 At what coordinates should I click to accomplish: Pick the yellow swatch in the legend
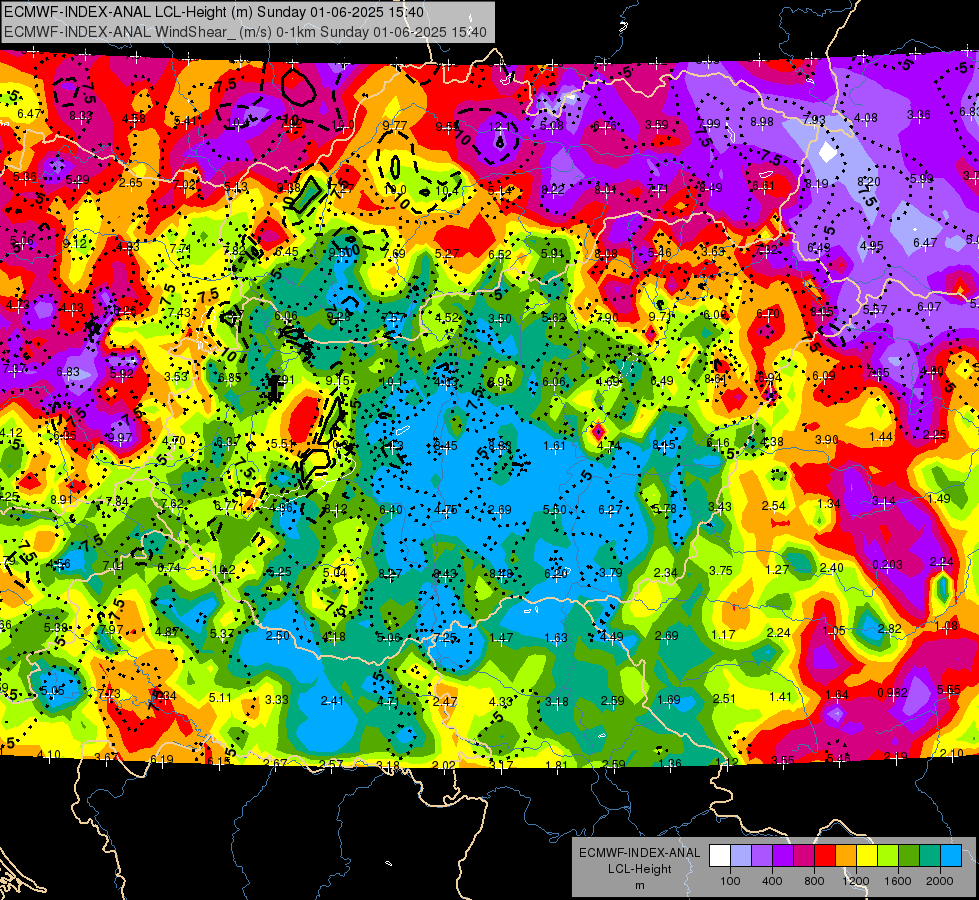click(x=867, y=856)
